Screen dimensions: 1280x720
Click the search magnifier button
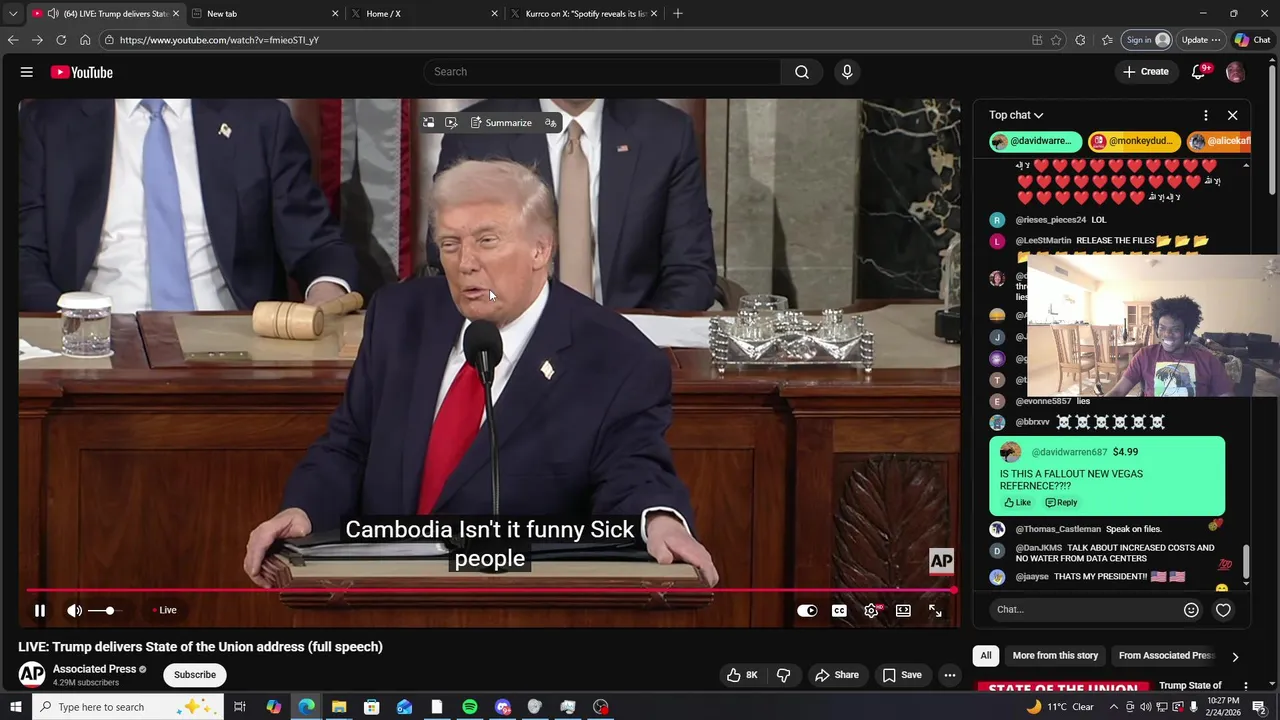tap(802, 72)
